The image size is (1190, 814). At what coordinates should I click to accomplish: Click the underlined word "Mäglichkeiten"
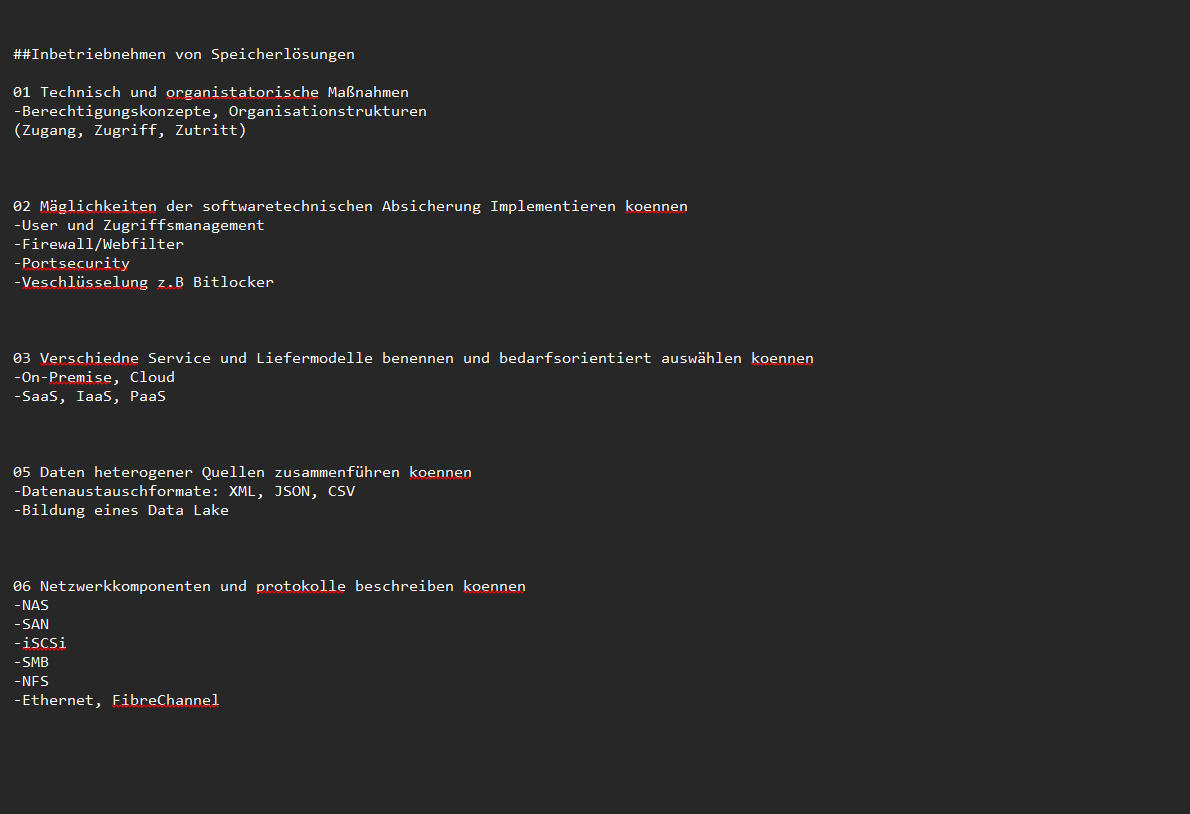[x=98, y=206]
